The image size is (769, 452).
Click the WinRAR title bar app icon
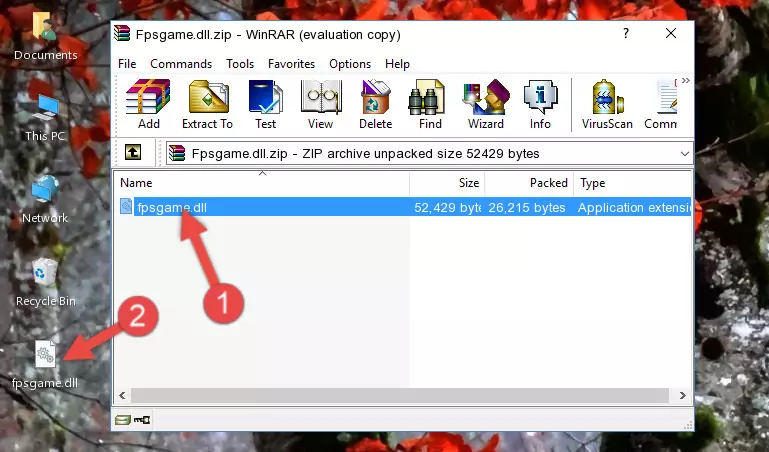pyautogui.click(x=122, y=34)
